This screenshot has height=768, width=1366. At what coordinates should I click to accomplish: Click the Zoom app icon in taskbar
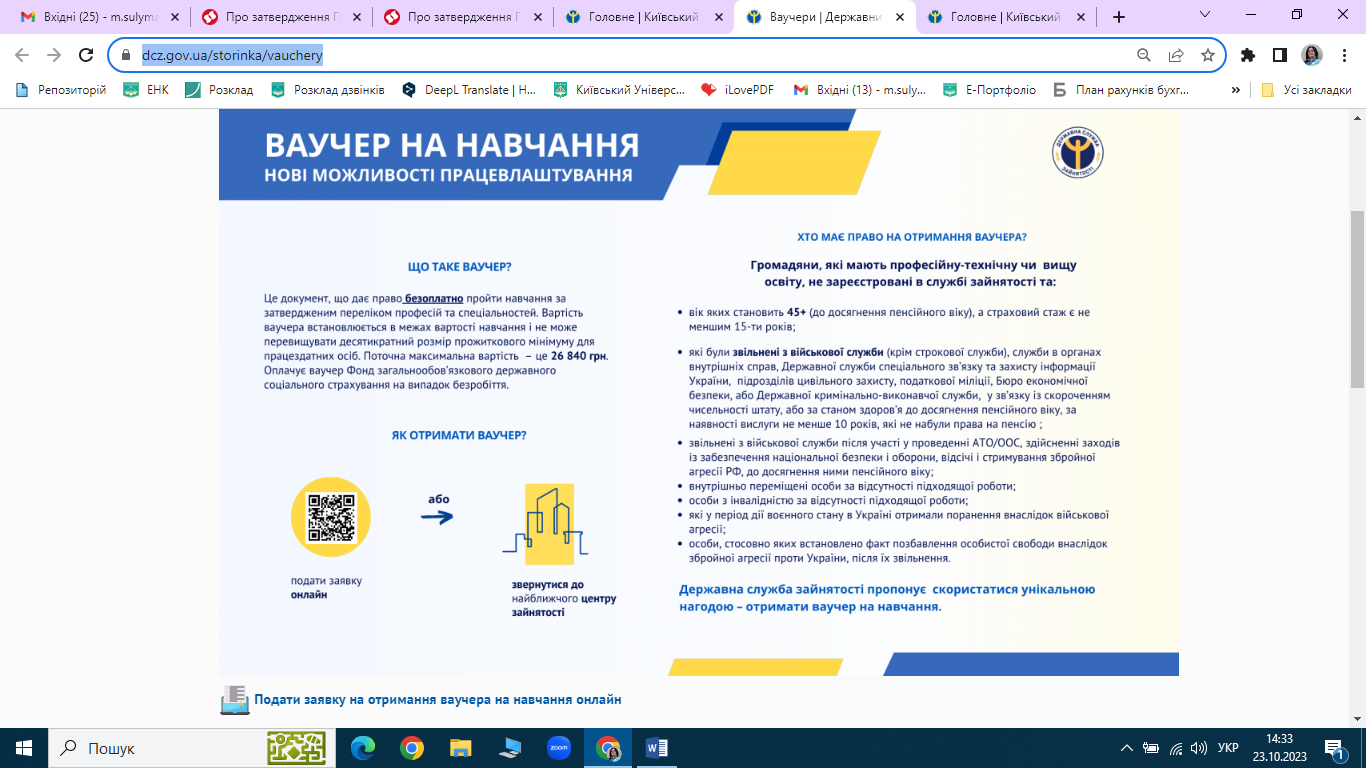558,747
